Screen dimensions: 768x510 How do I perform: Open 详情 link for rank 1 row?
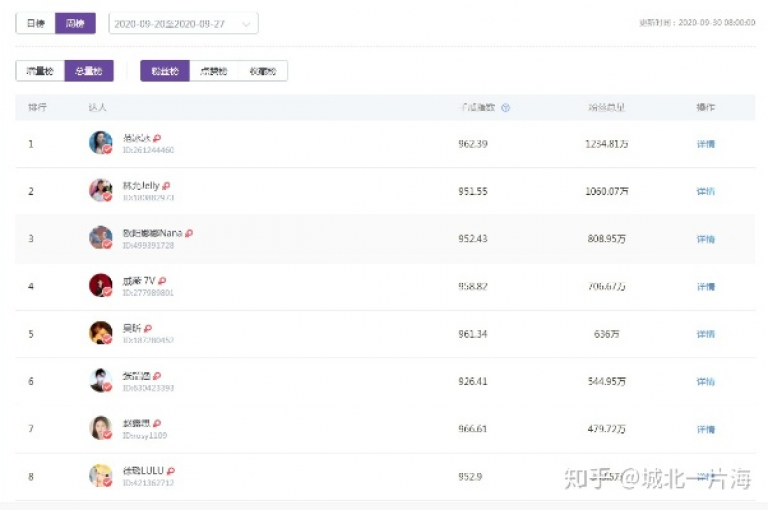tap(706, 144)
